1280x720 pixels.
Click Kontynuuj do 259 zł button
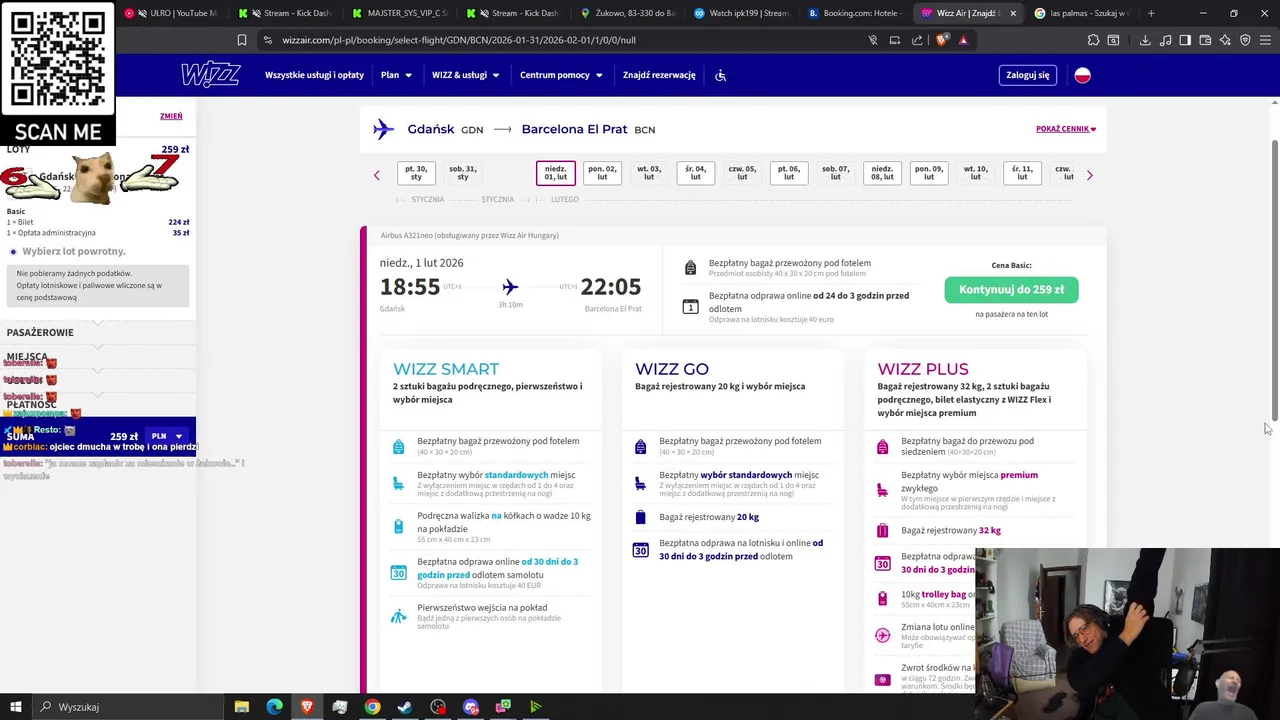[1011, 290]
